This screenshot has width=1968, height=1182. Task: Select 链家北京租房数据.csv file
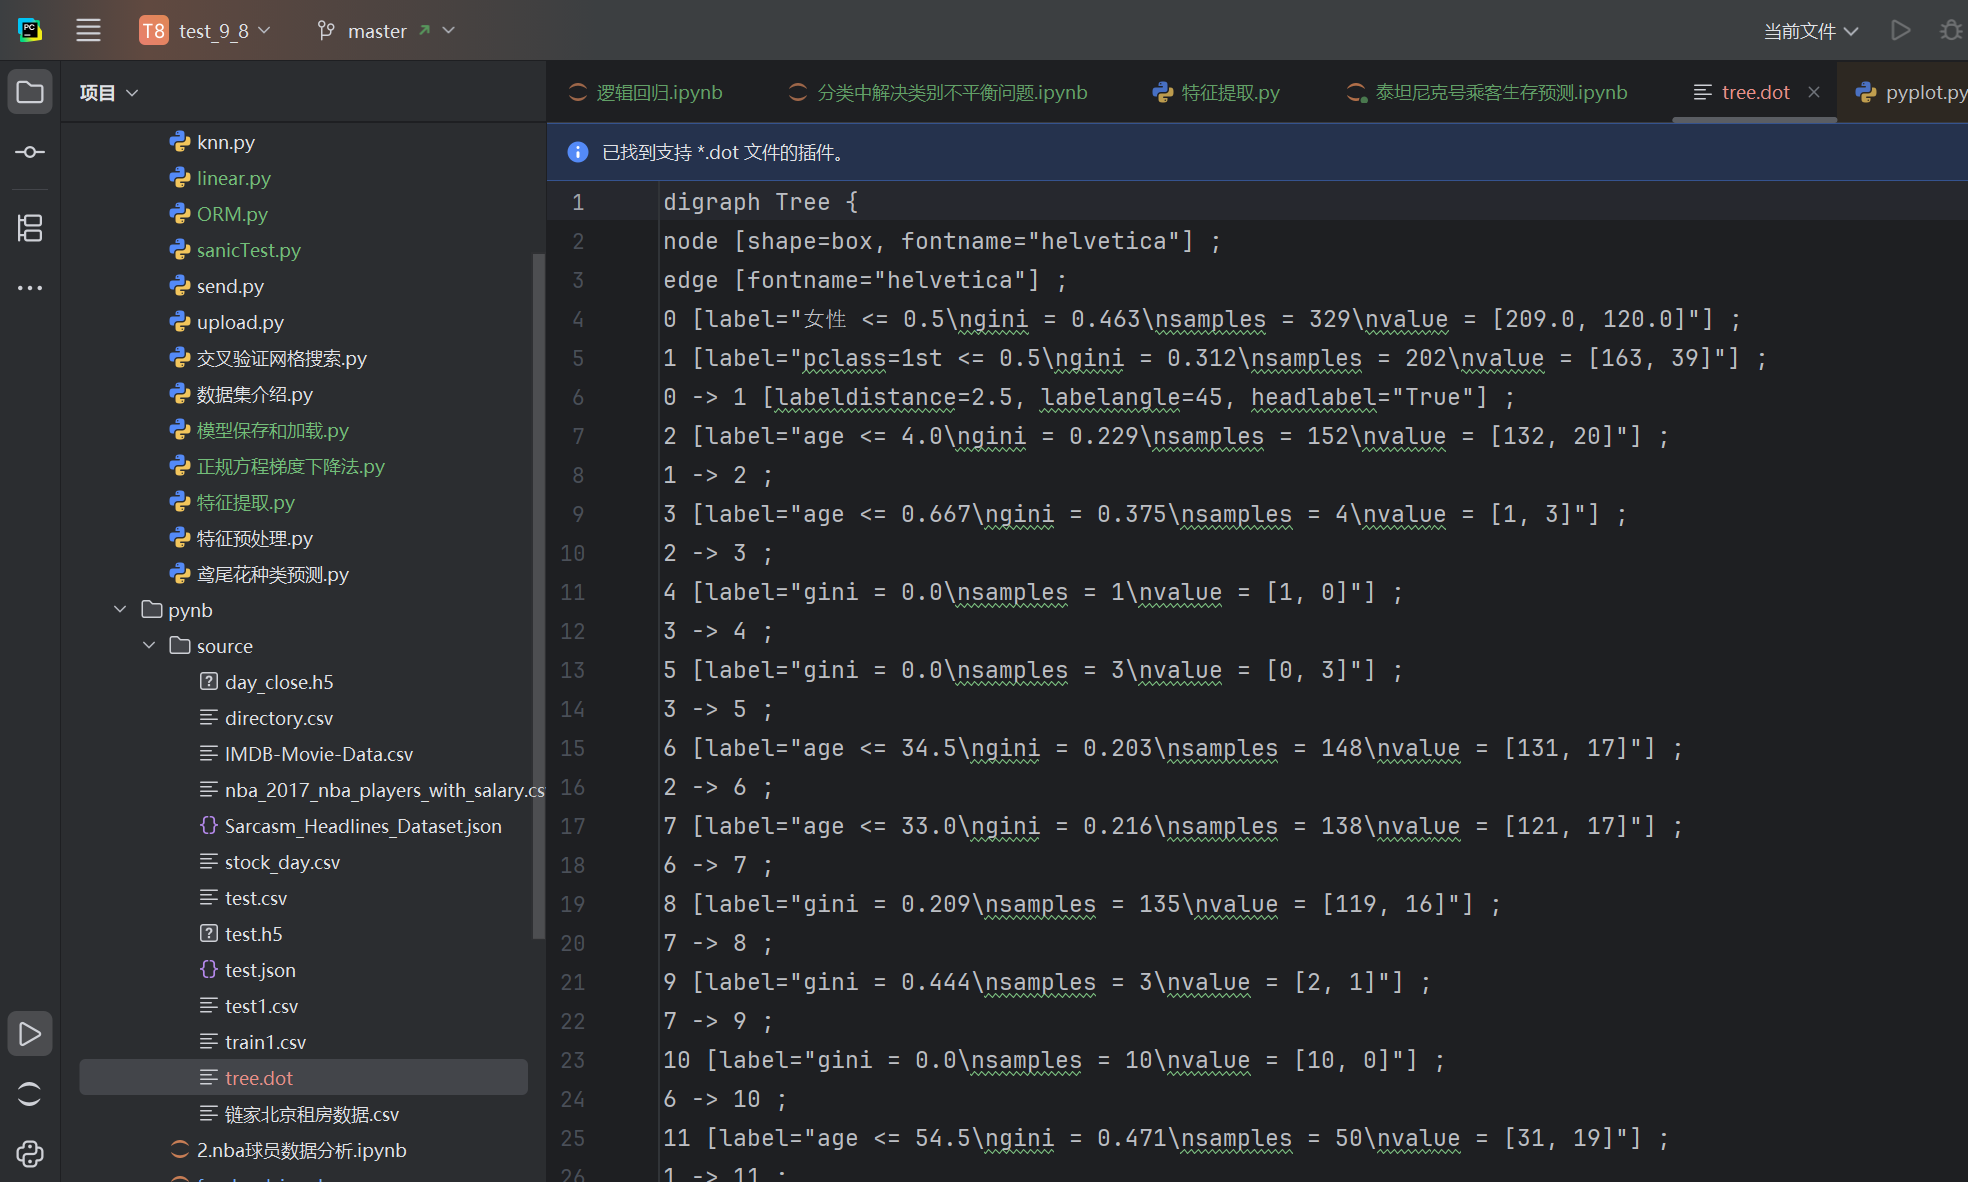tap(311, 1114)
